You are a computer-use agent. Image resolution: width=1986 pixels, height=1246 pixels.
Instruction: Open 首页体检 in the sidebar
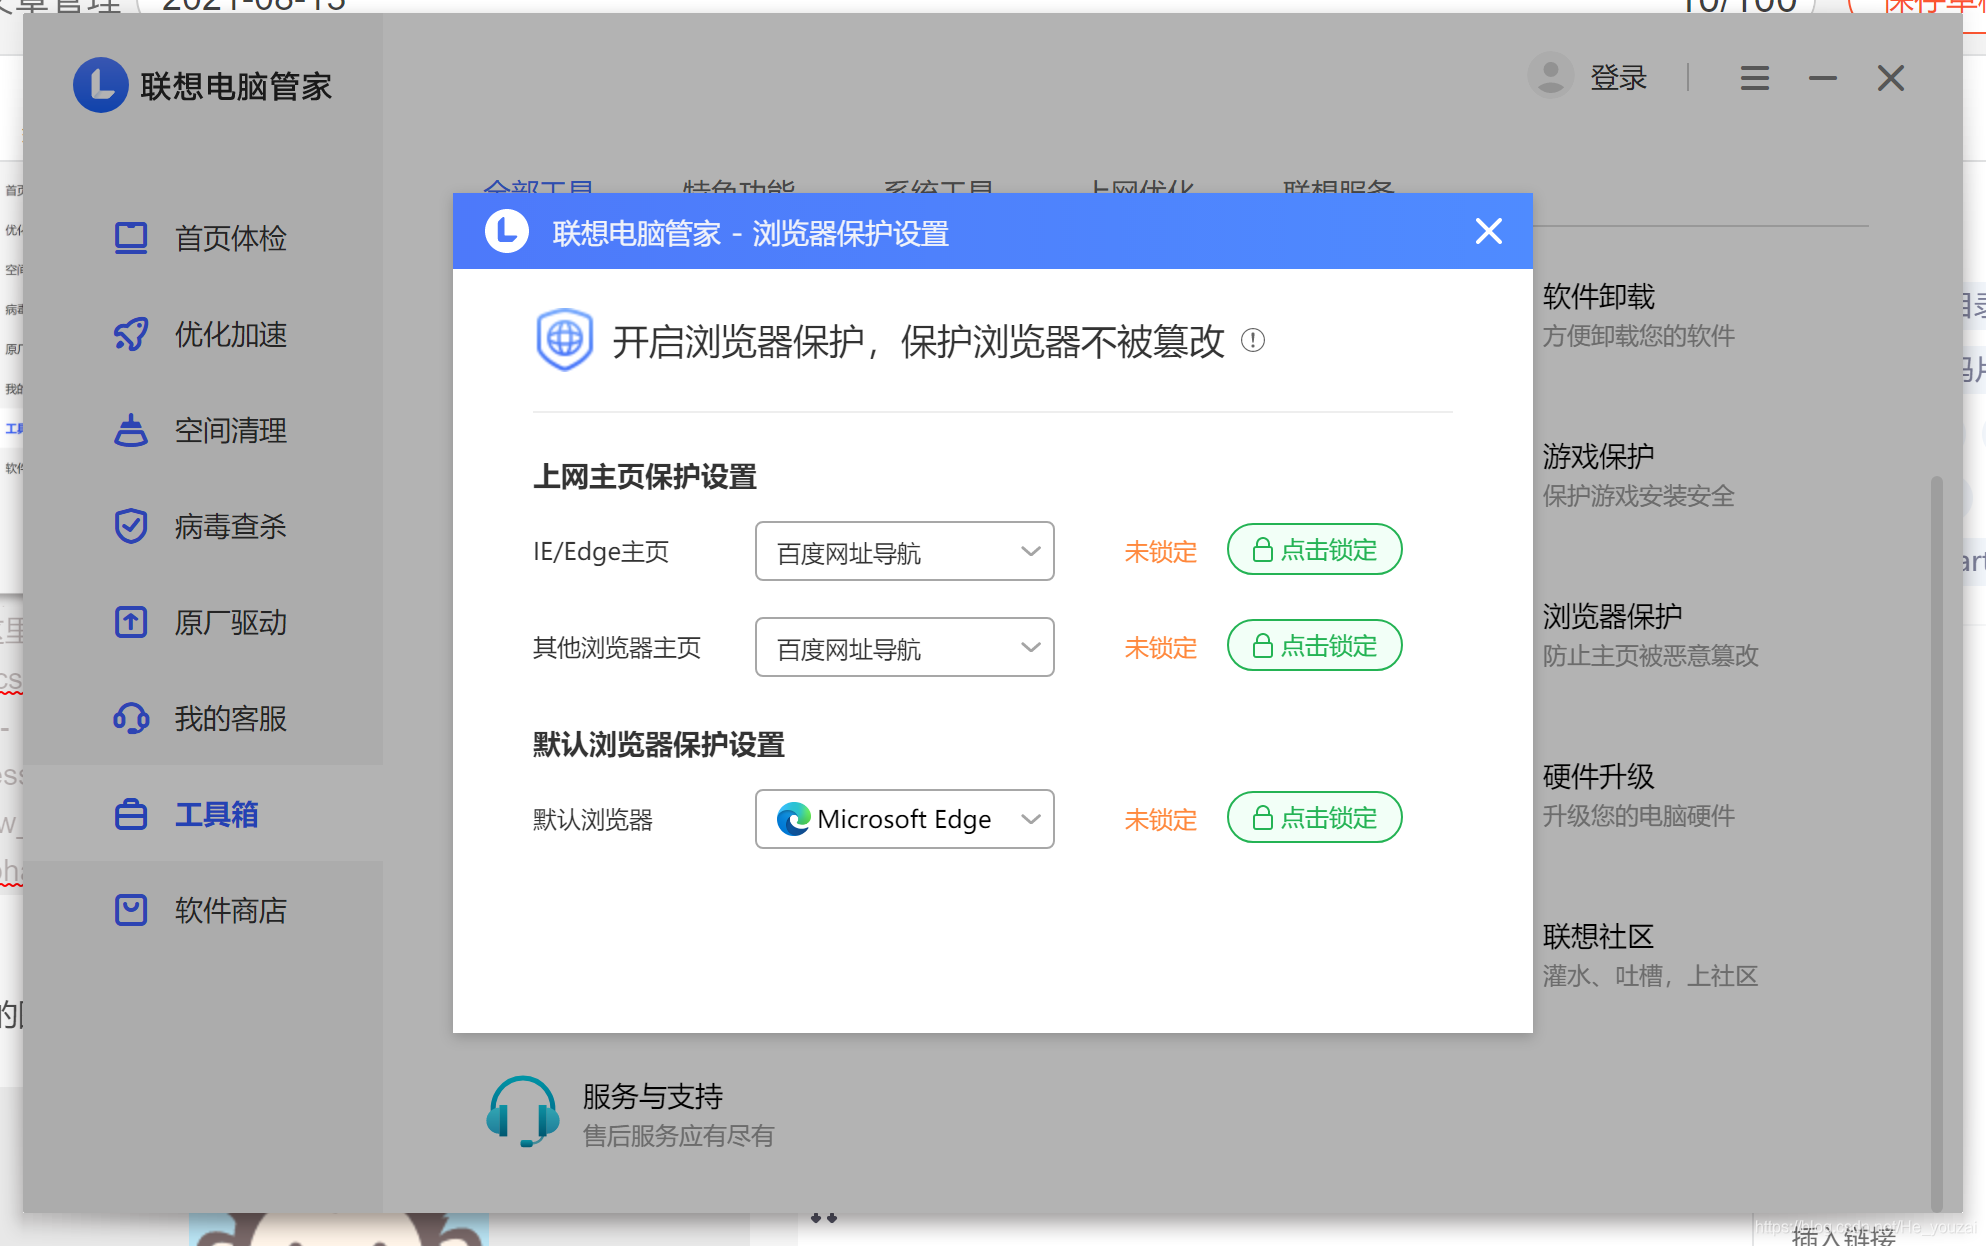202,238
